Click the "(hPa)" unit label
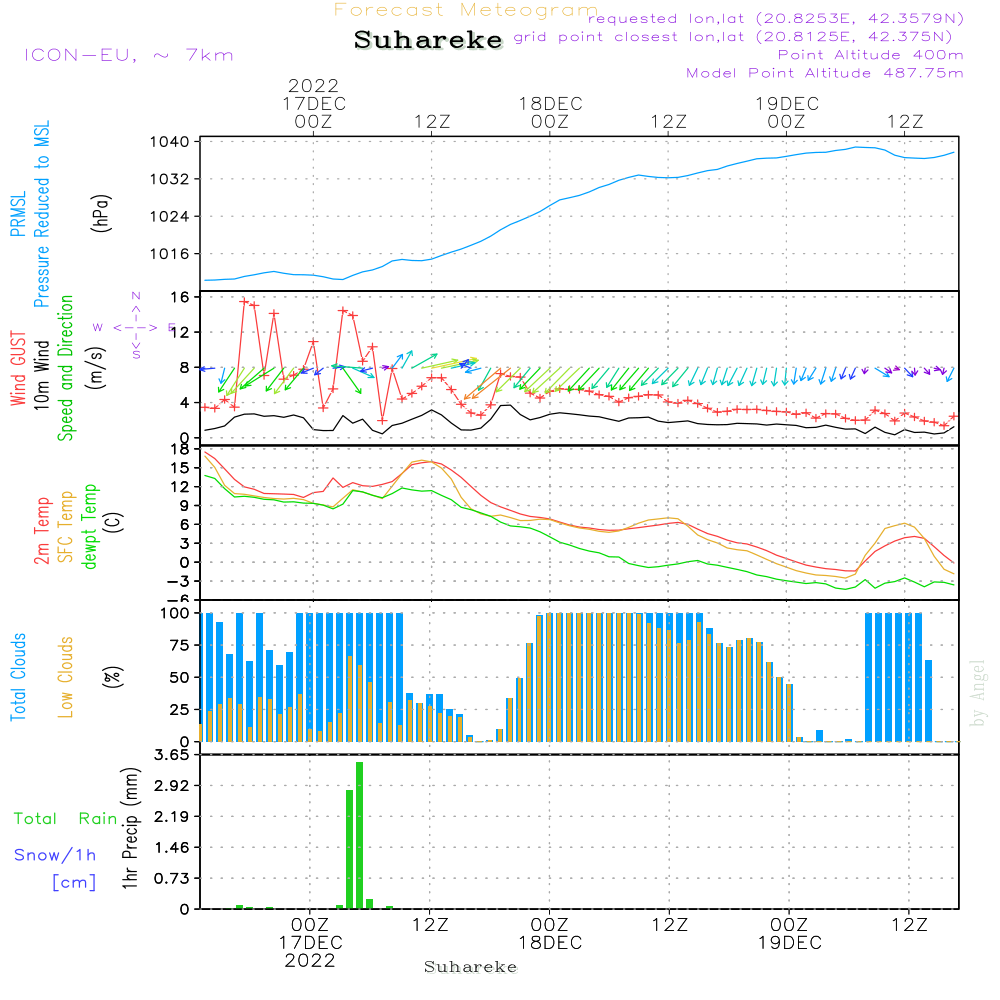1000x1000 pixels. [x=101, y=213]
